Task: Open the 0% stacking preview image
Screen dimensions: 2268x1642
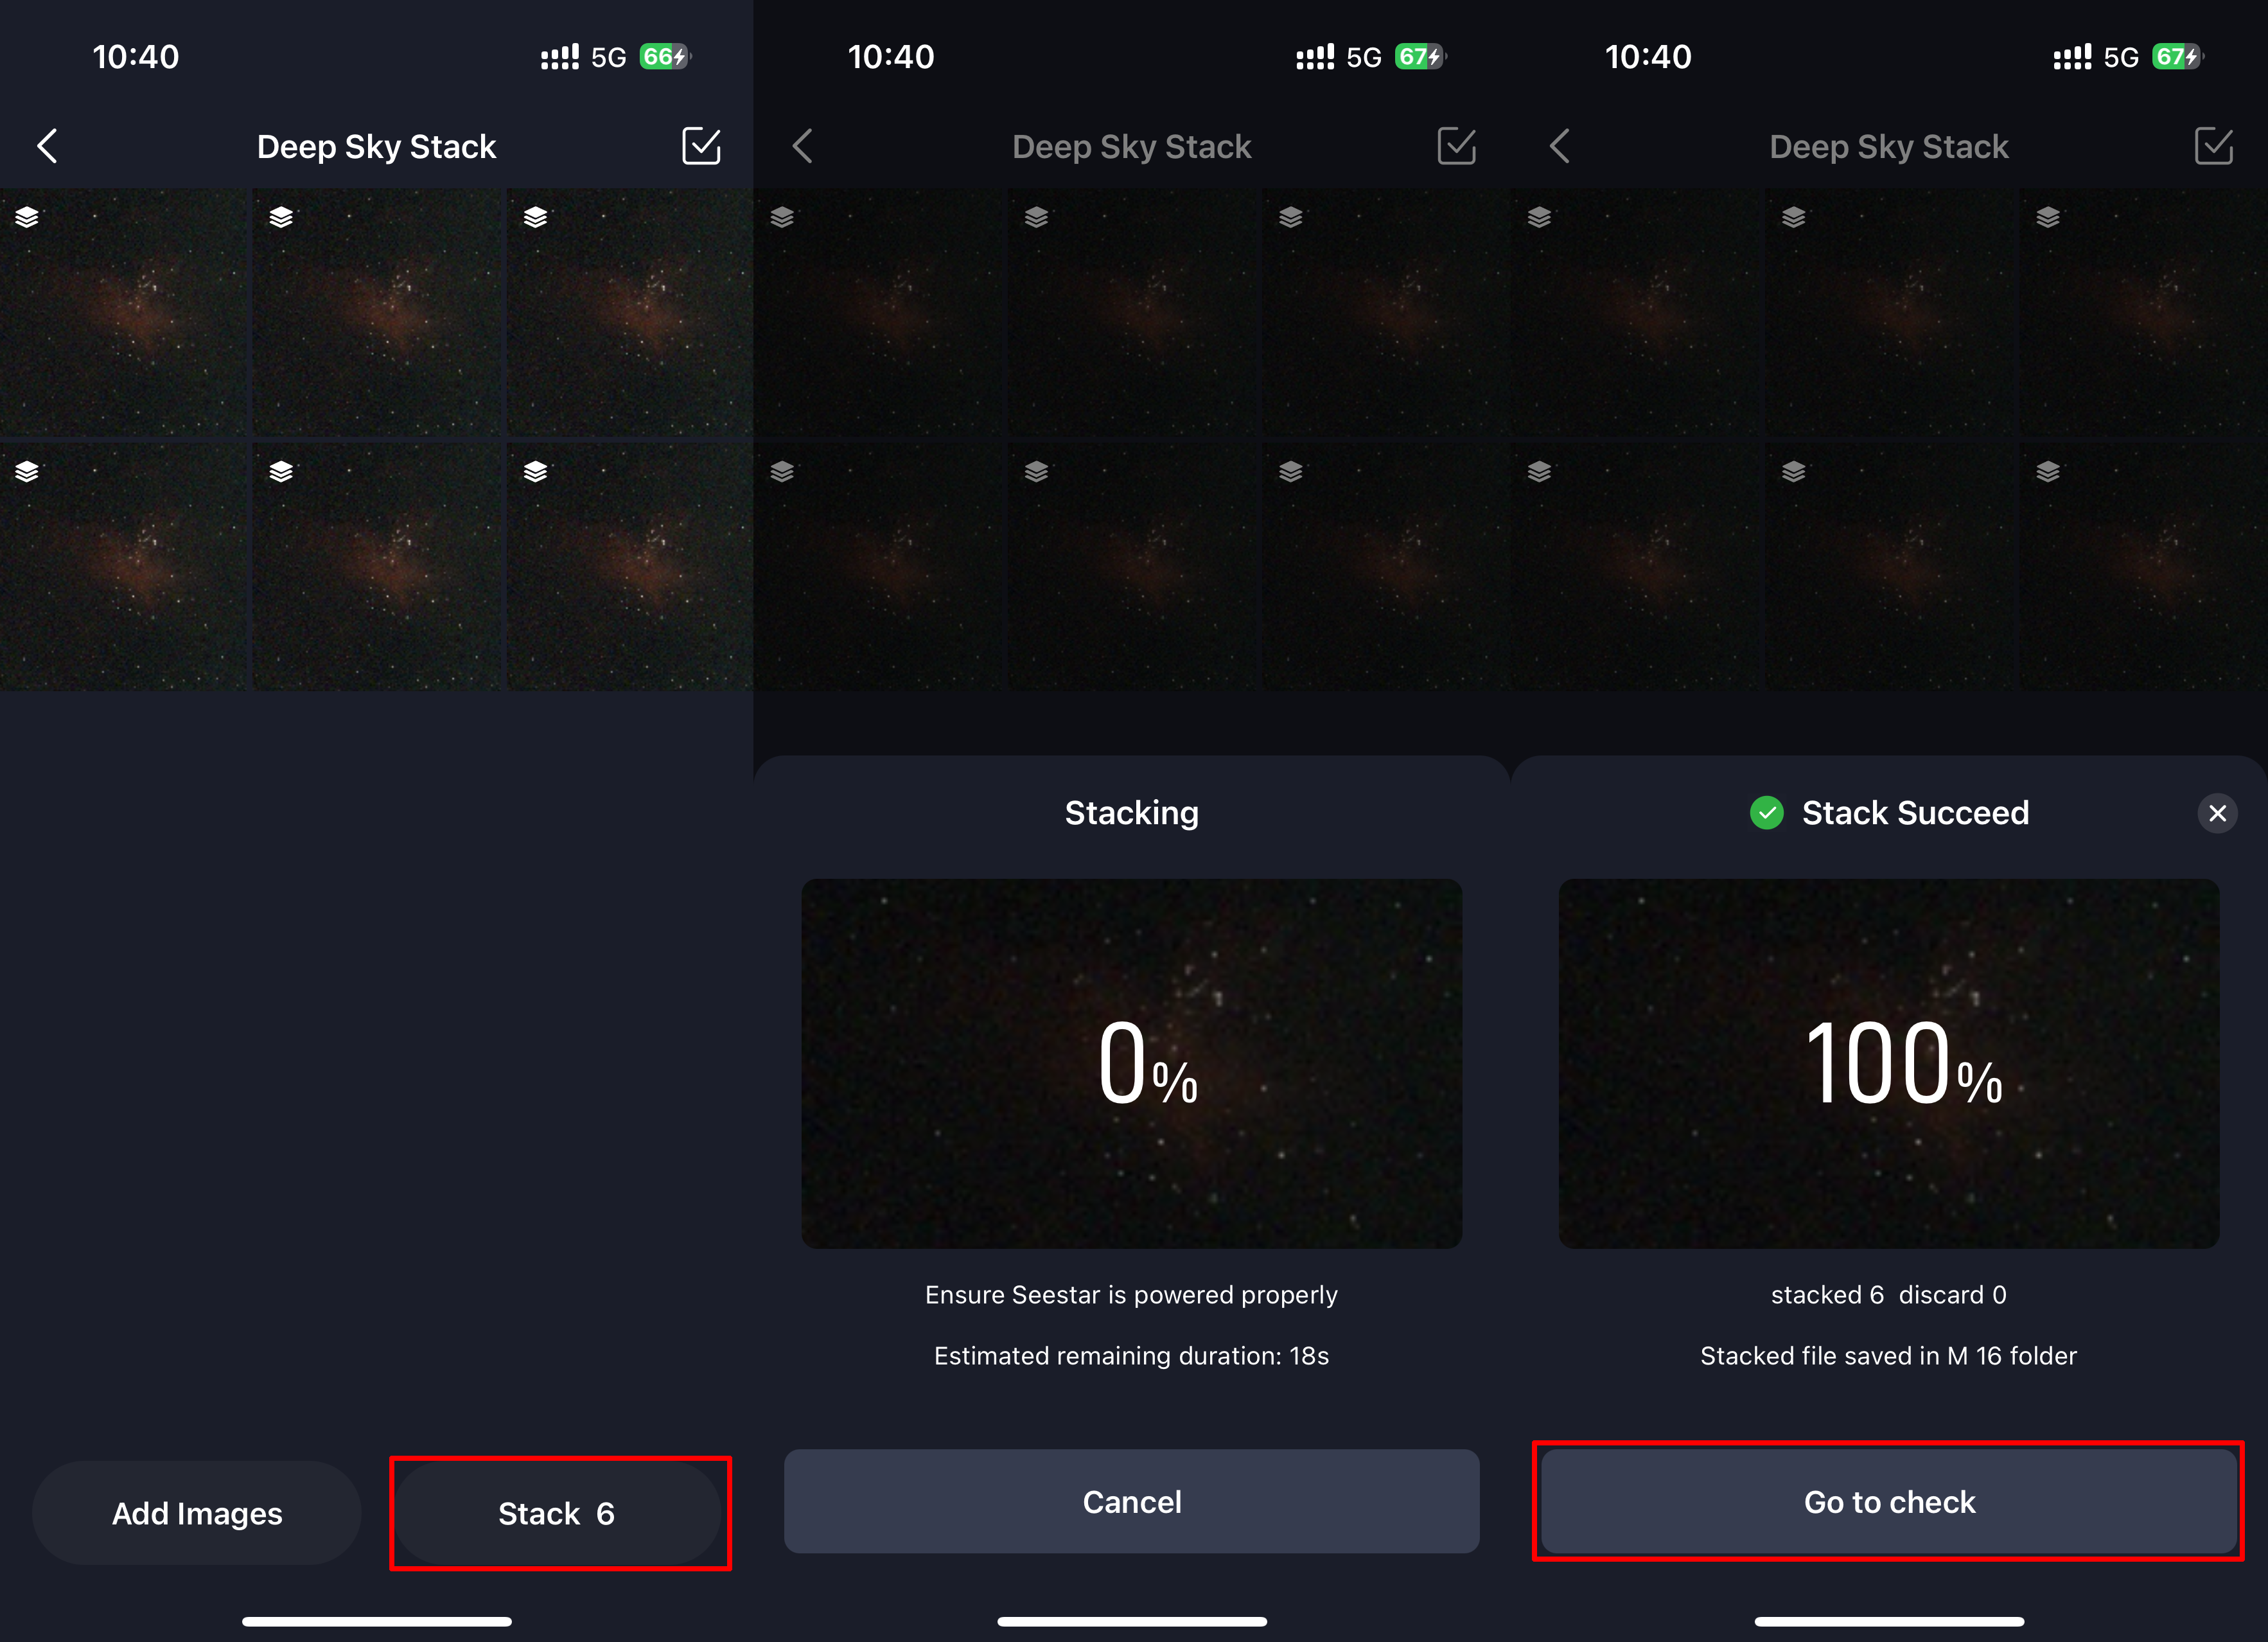Action: [1131, 1063]
